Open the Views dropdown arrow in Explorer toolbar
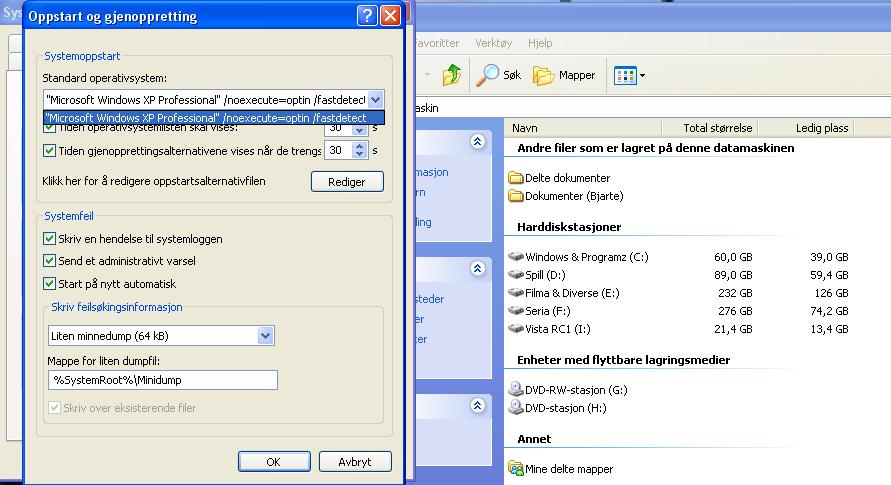The width and height of the screenshot is (891, 485). [642, 76]
